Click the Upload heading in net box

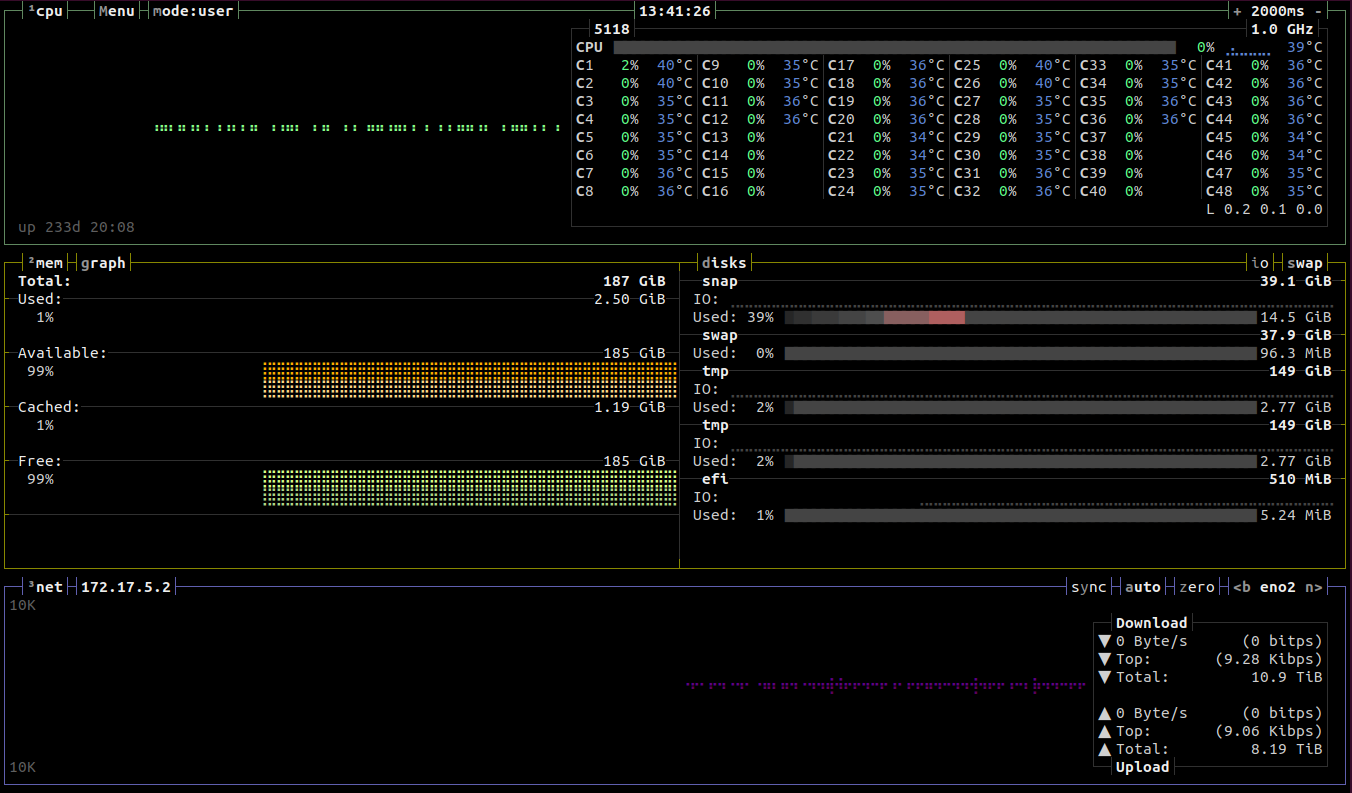pyautogui.click(x=1143, y=767)
